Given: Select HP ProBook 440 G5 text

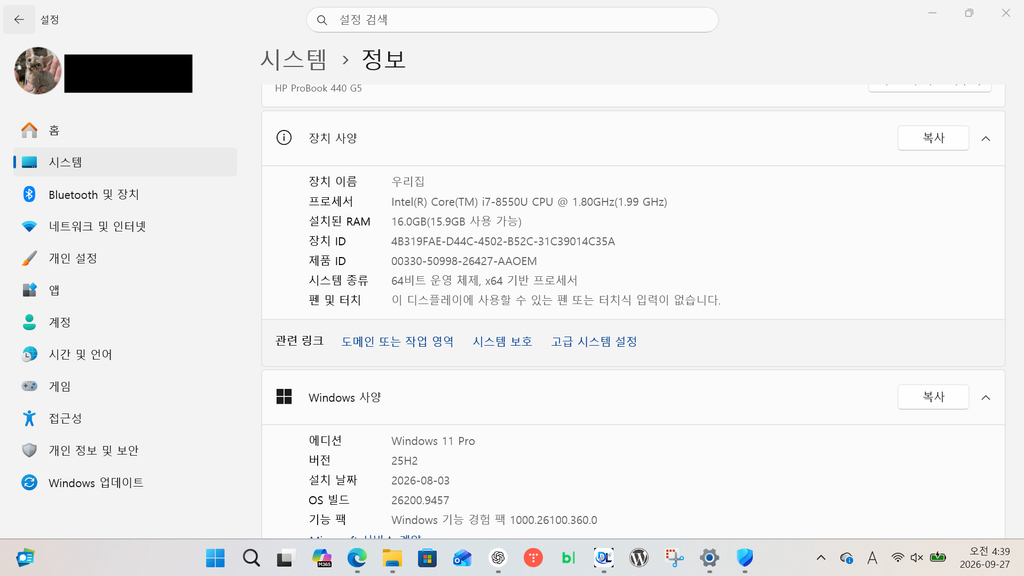Looking at the screenshot, I should 318,88.
